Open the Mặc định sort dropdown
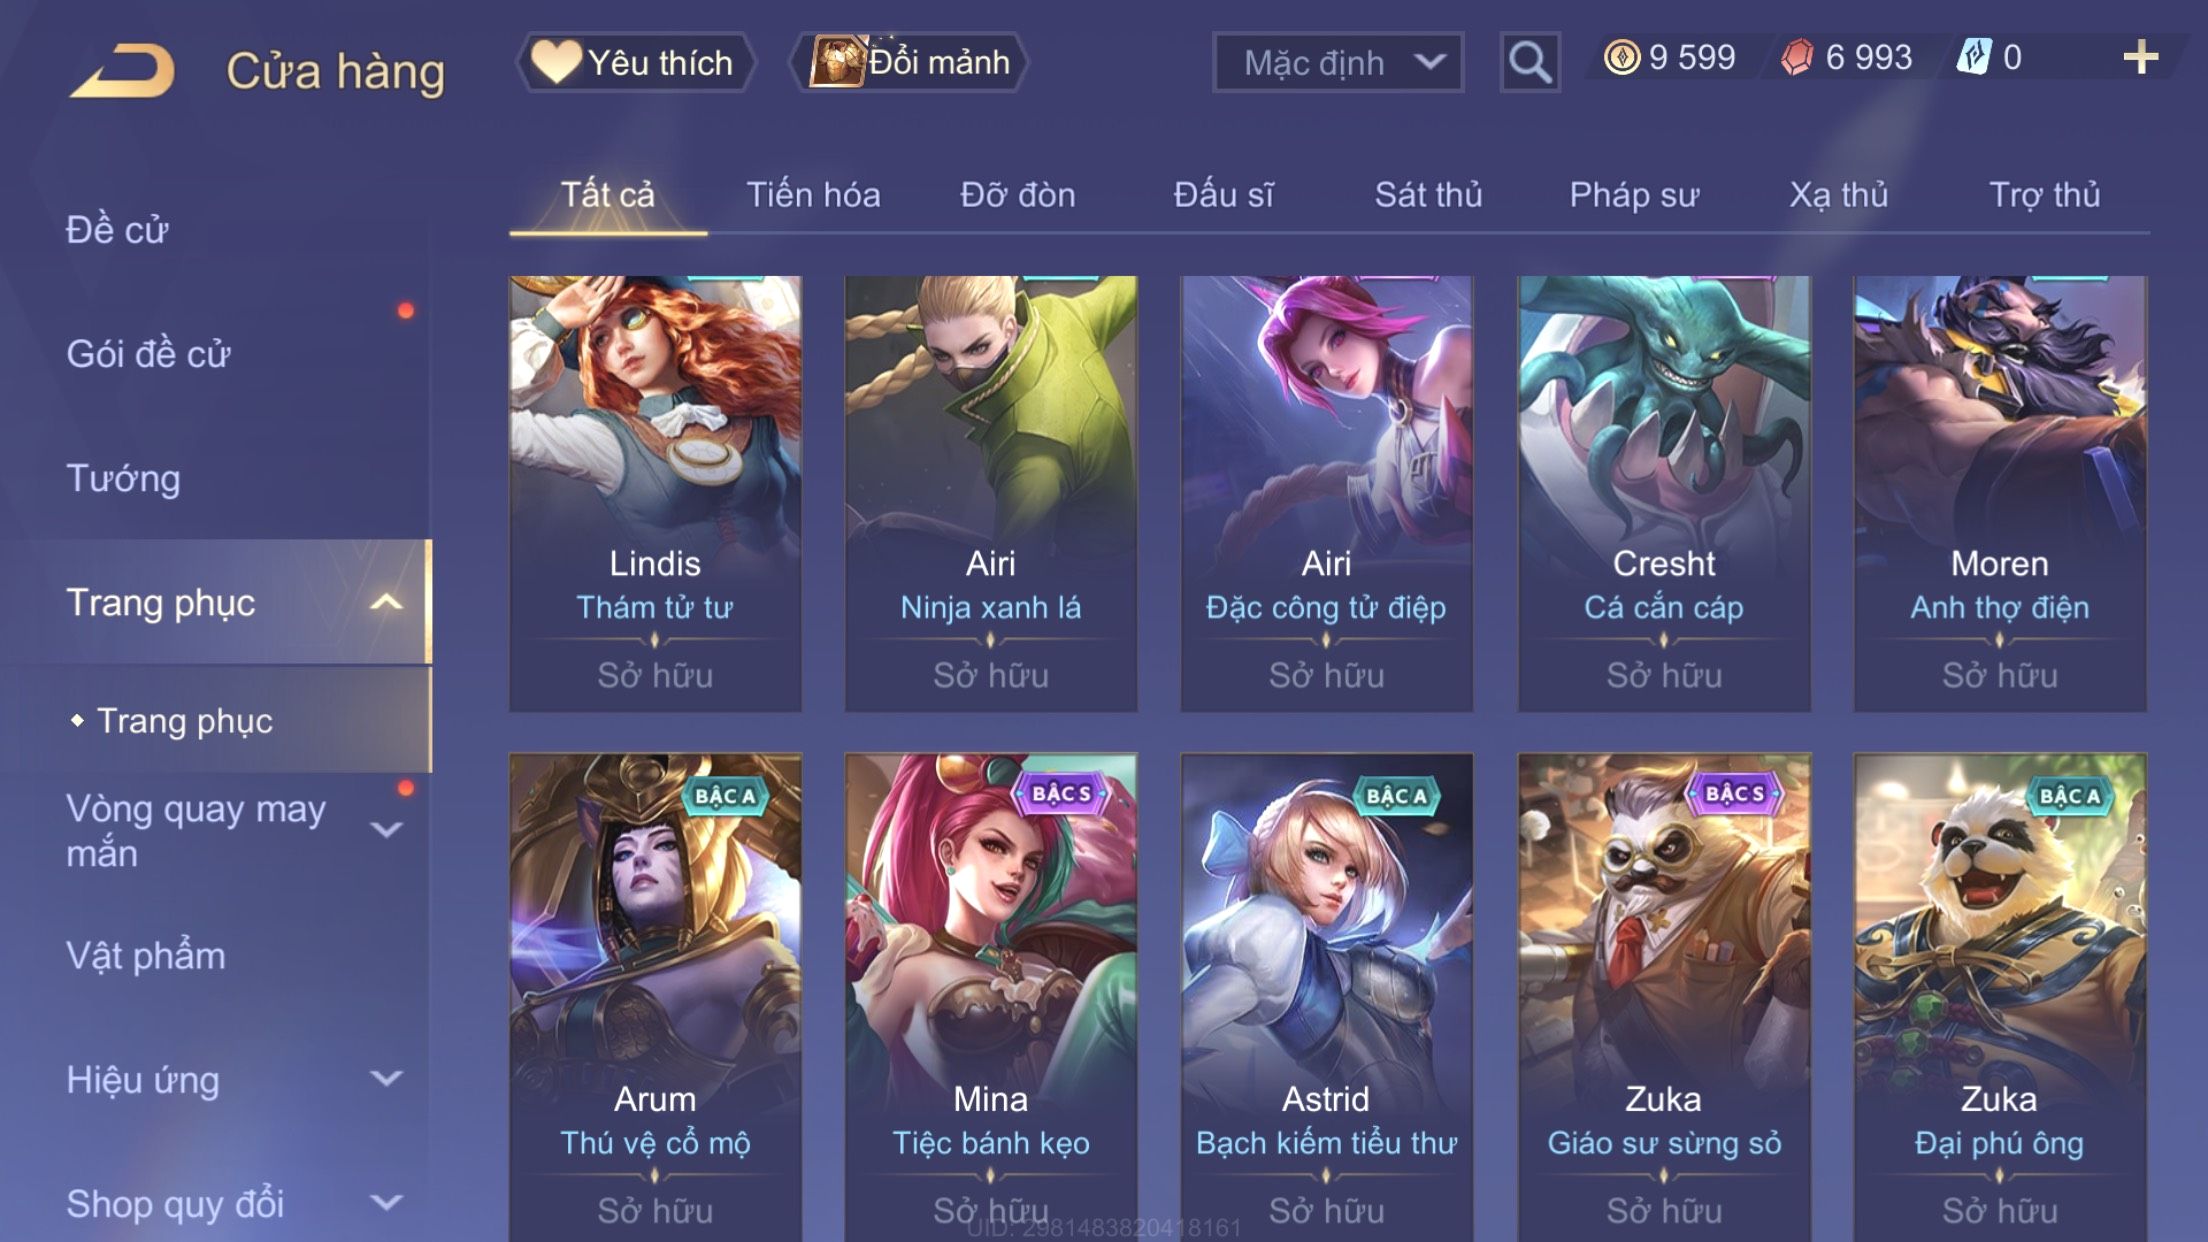The image size is (2208, 1242). pyautogui.click(x=1338, y=62)
